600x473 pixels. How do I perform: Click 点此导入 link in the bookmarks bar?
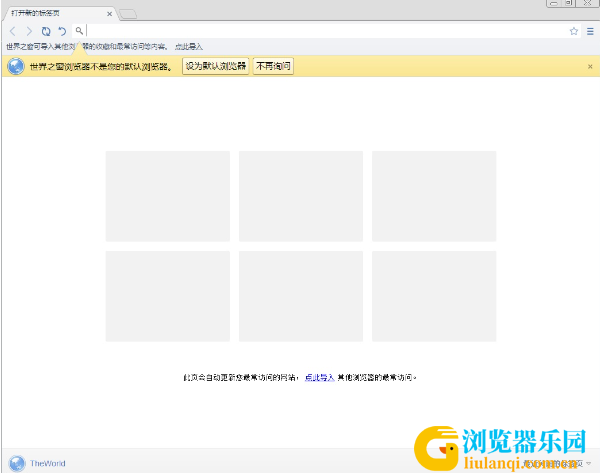(189, 47)
